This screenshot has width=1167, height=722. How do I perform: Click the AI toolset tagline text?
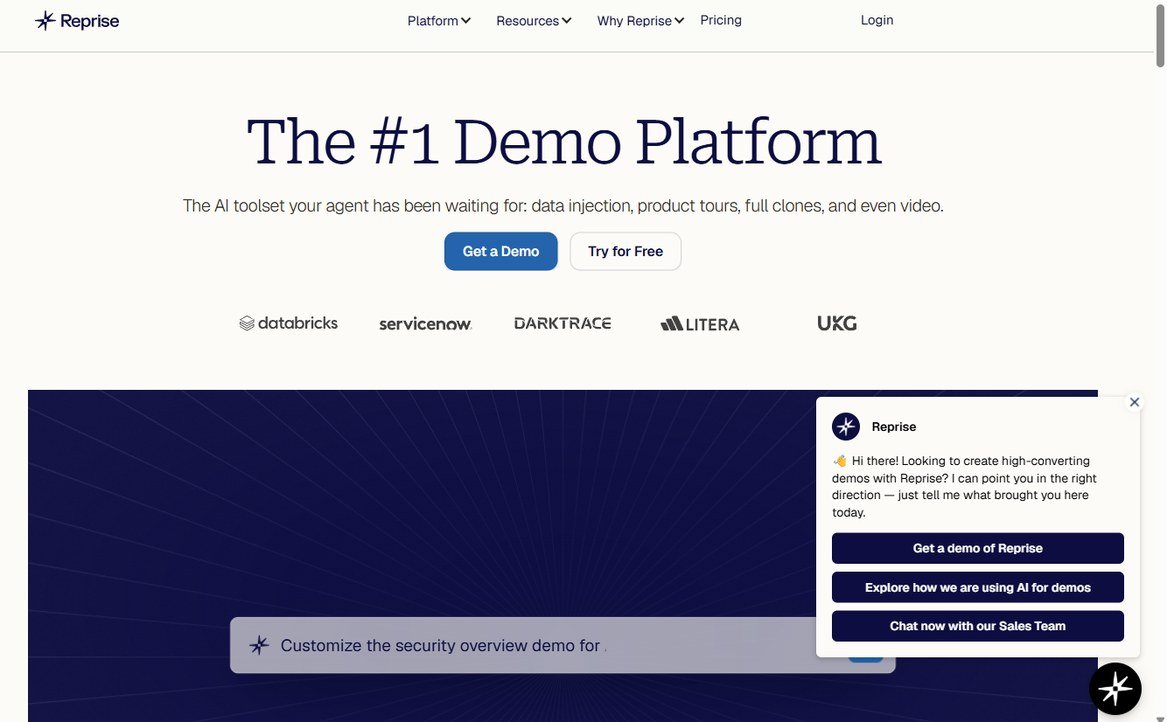point(563,205)
